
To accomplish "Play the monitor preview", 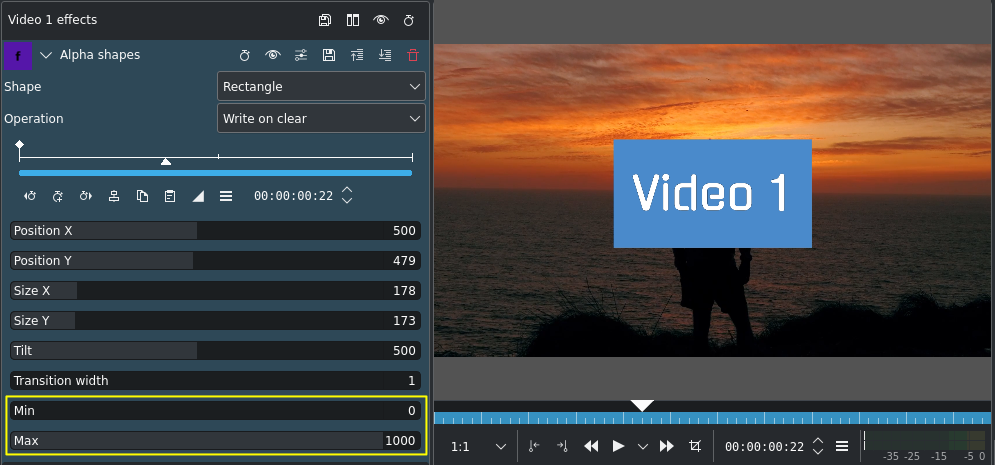I will pyautogui.click(x=619, y=447).
